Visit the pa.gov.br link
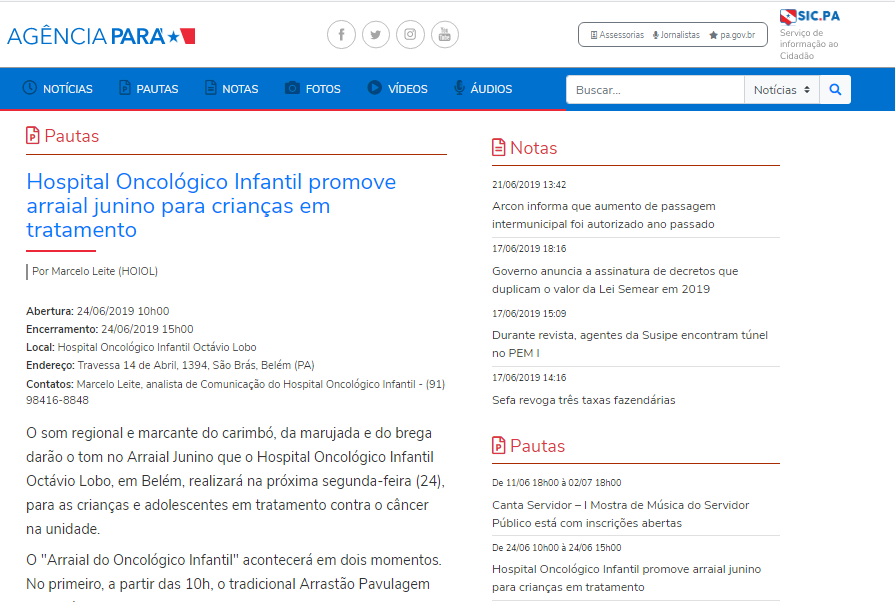Viewport: 895px width, 602px height. tap(732, 35)
